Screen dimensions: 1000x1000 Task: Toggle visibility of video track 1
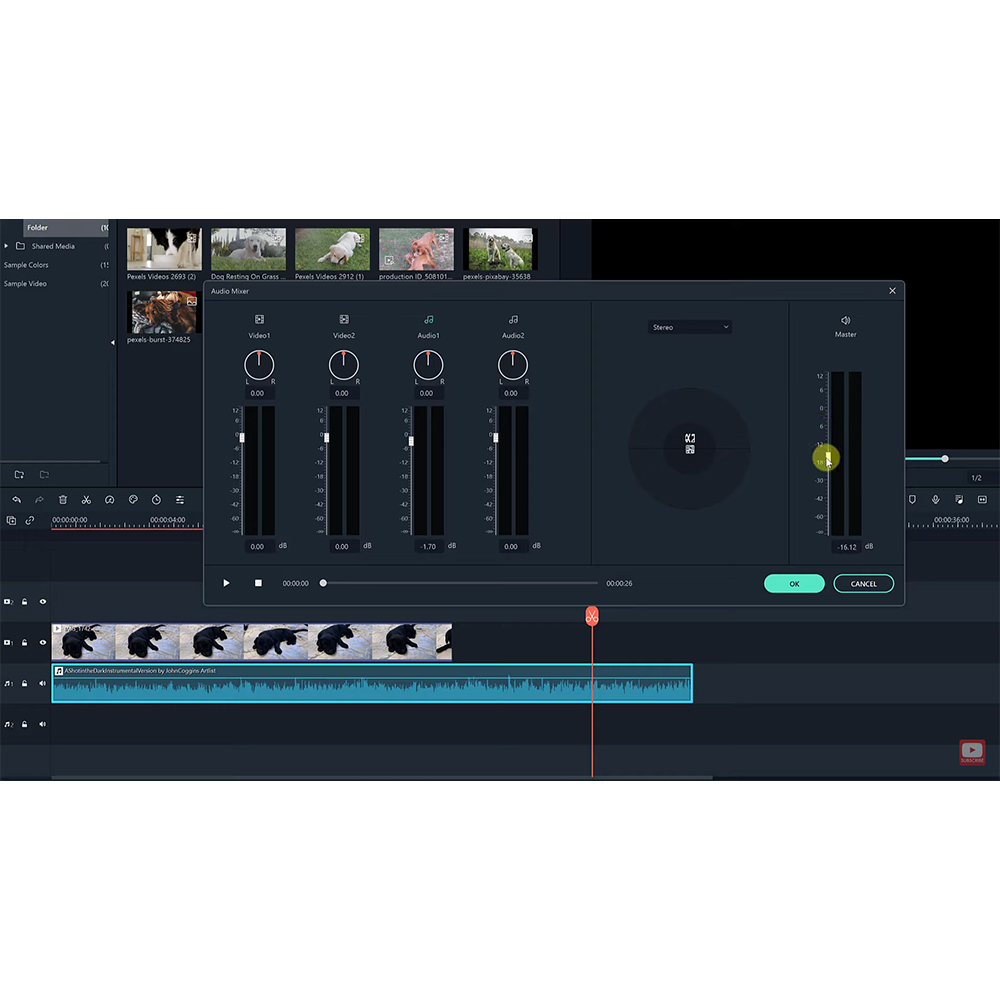43,643
